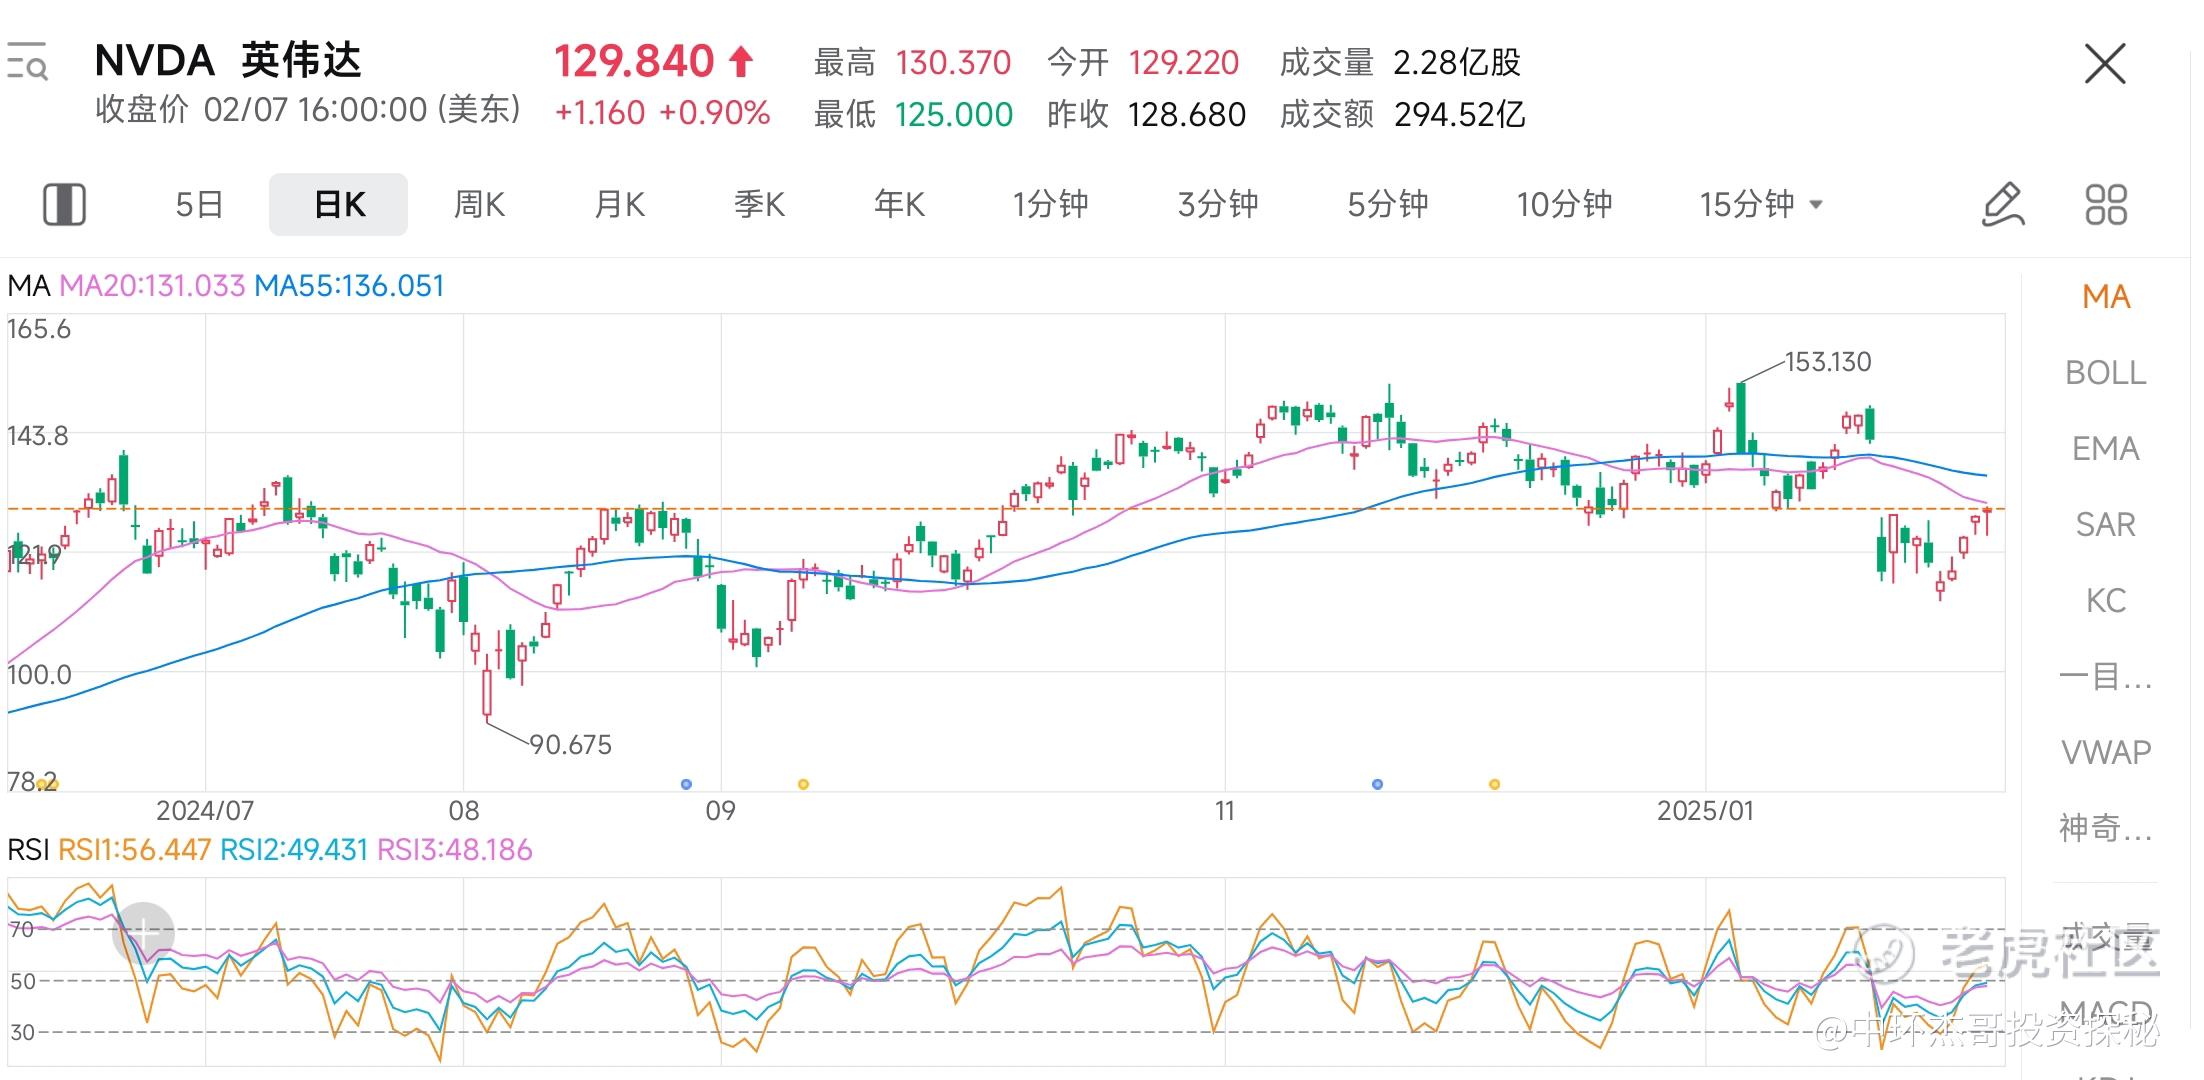Switch to the 周K weekly chart
The width and height of the screenshot is (2204, 1080).
pos(479,204)
